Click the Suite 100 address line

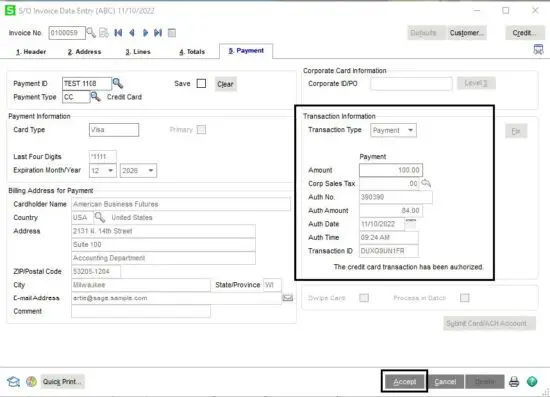click(x=163, y=244)
